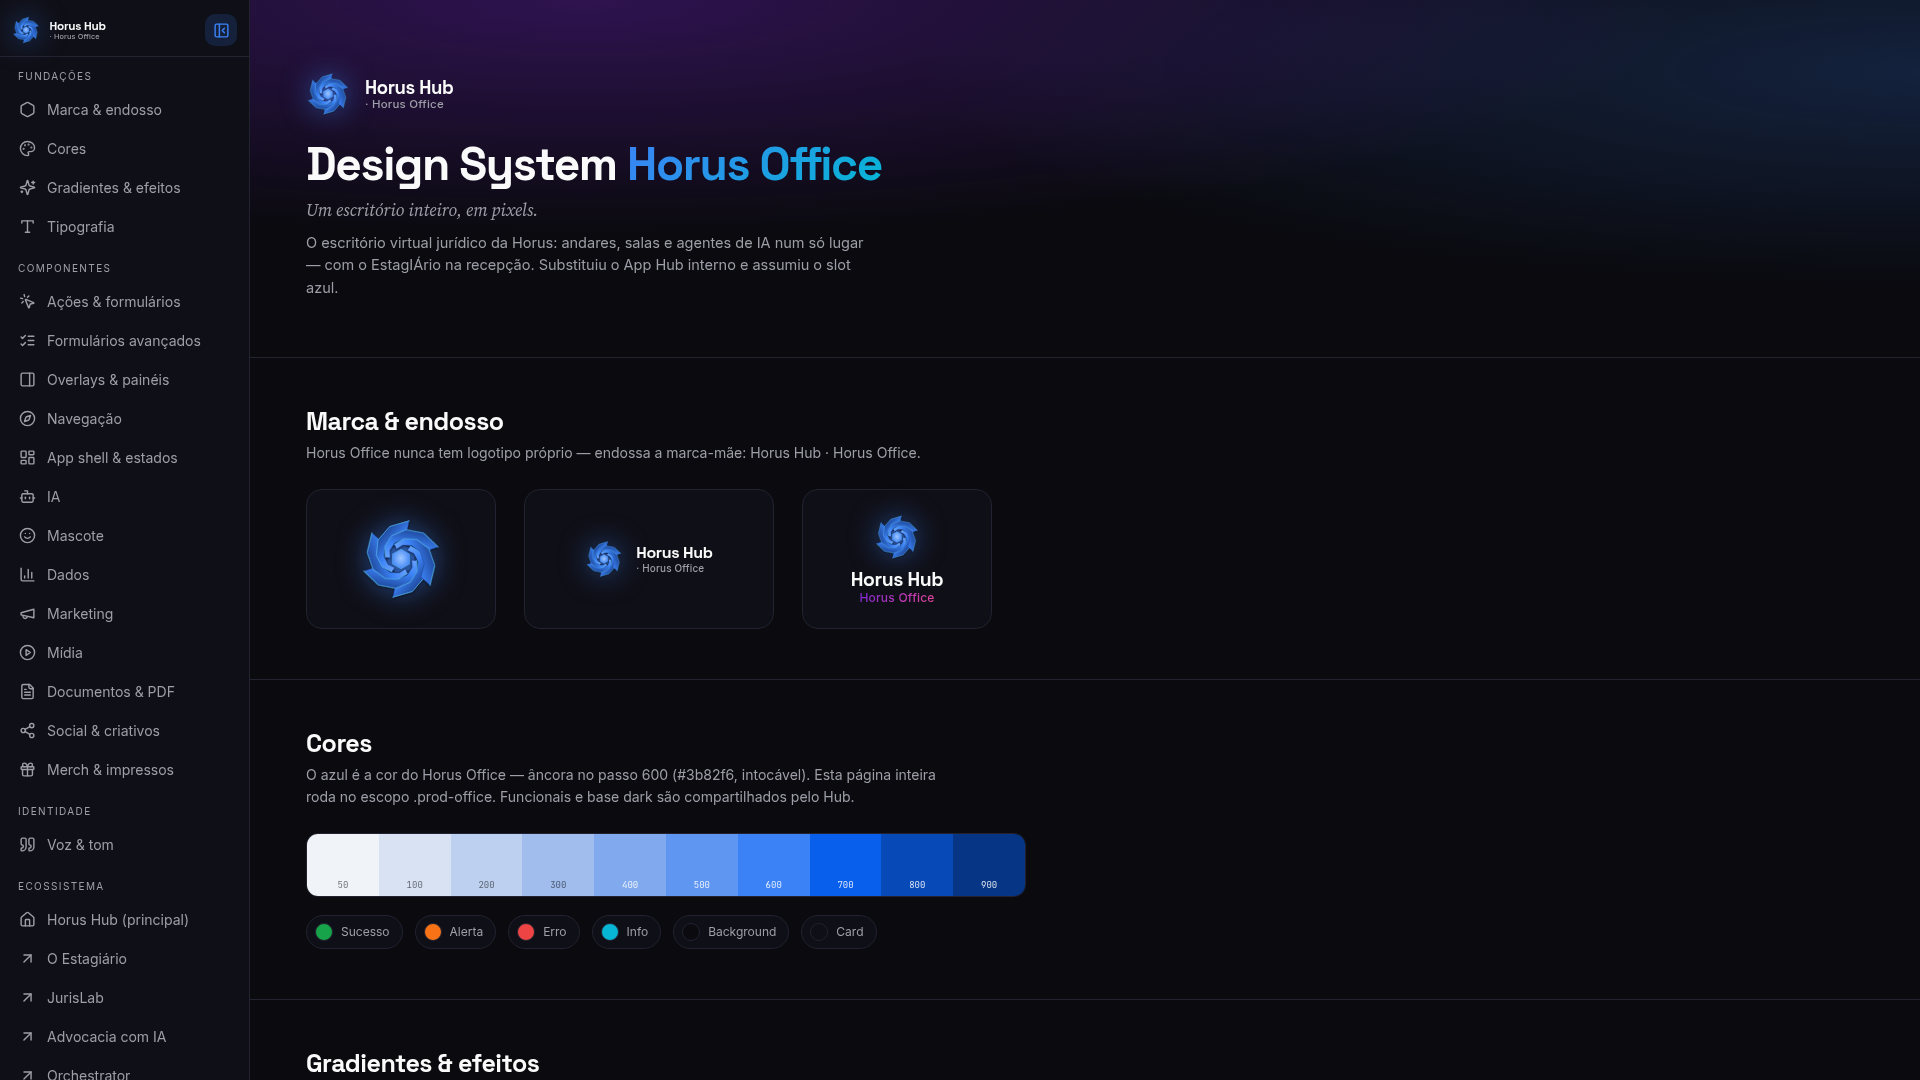Viewport: 1920px width, 1080px height.
Task: Click the share icon beside Social & criativos
Action: coord(27,731)
